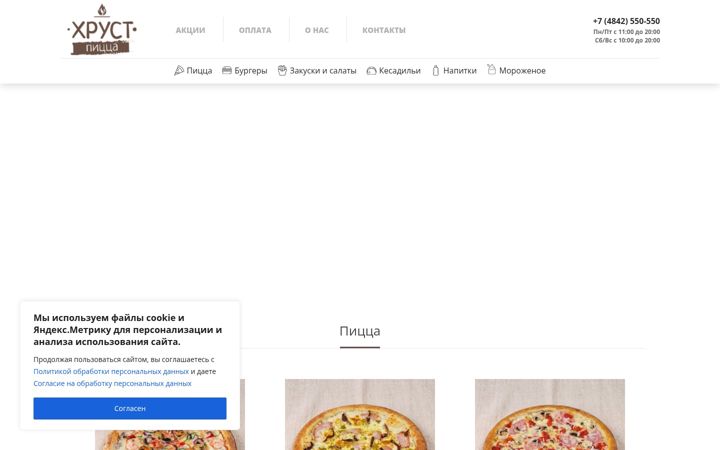Click the Сб/Вс с 10:00 до 20:00 hours text
Image resolution: width=720 pixels, height=450 pixels.
click(628, 40)
